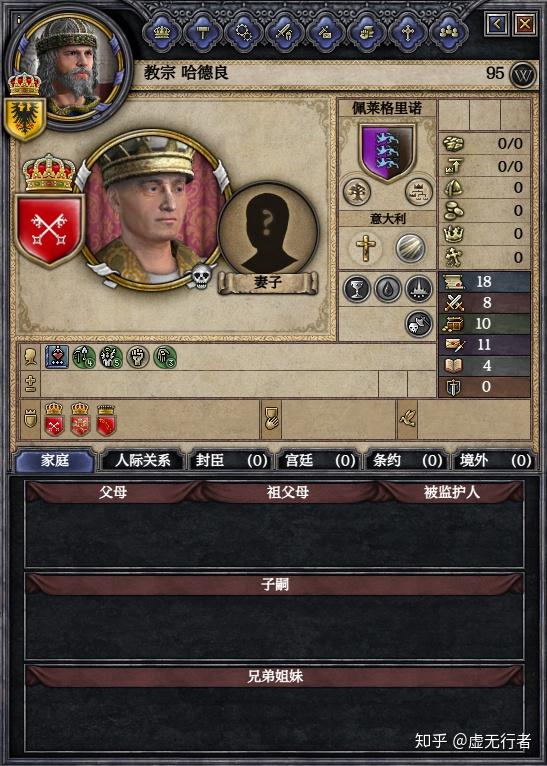Viewport: 547px width, 766px height.
Task: Switch to the 封臣 tab
Action: coord(231,461)
